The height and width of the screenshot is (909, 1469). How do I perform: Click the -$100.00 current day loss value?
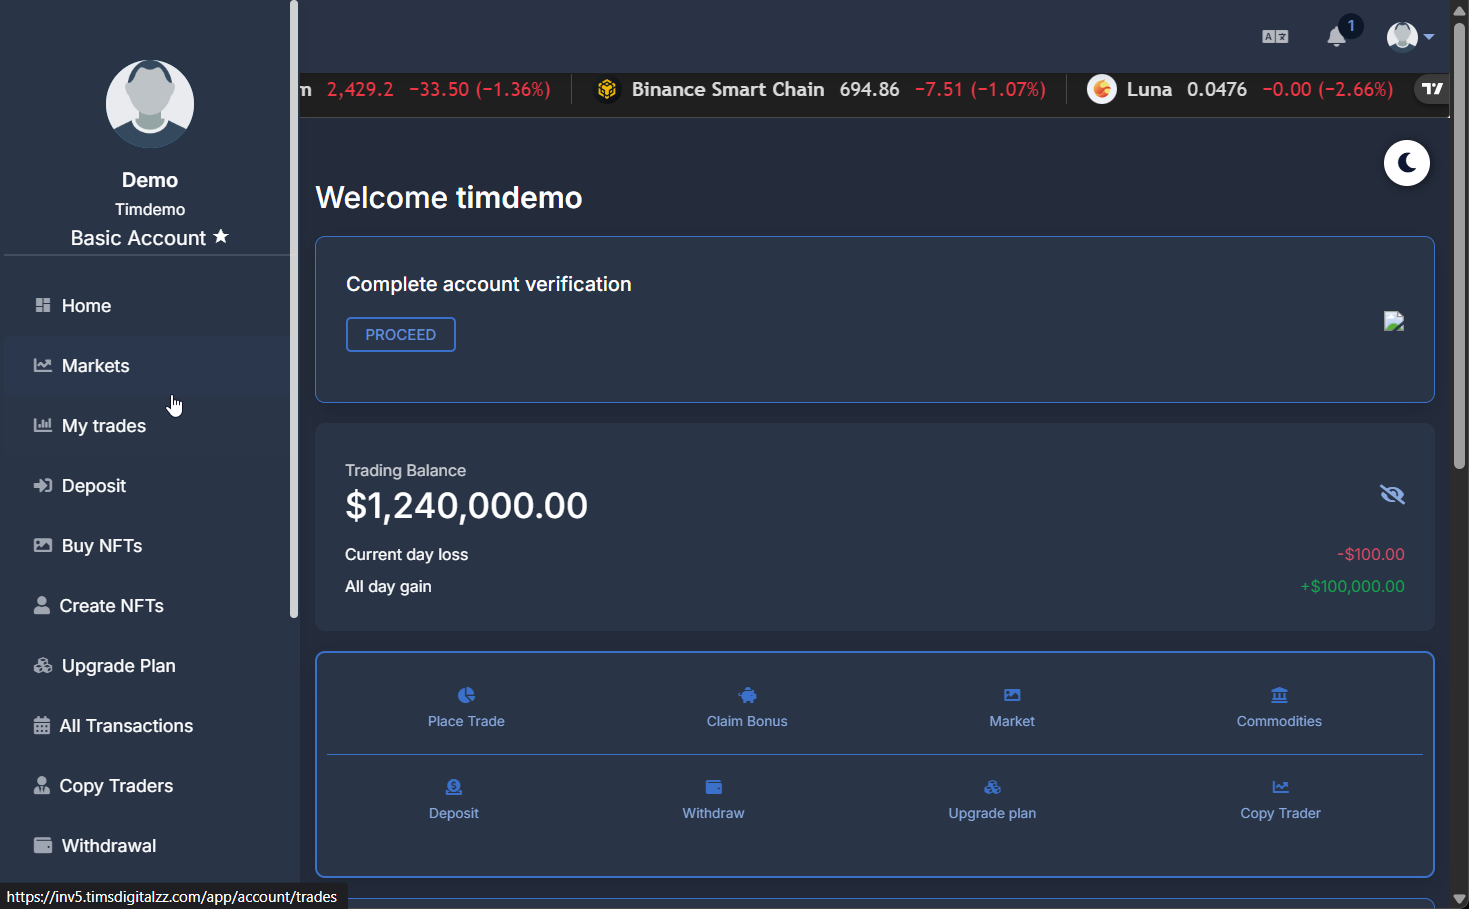1371,554
